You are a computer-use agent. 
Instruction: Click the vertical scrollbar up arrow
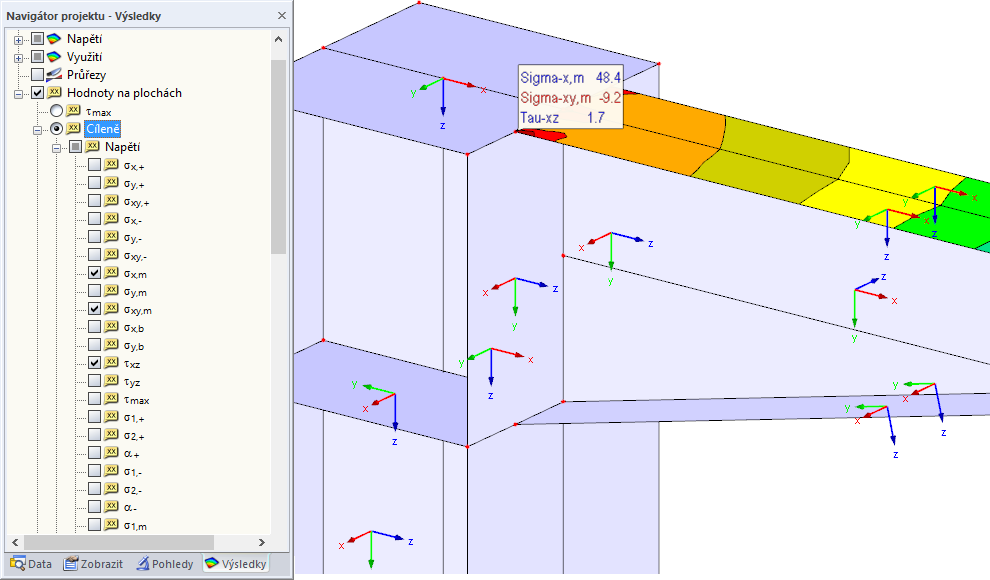278,39
